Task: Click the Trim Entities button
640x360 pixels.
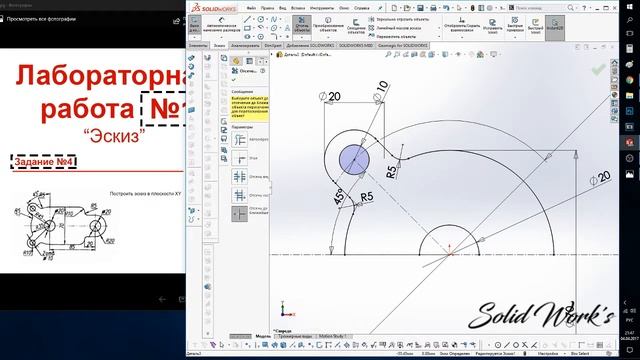Action: pyautogui.click(x=302, y=24)
